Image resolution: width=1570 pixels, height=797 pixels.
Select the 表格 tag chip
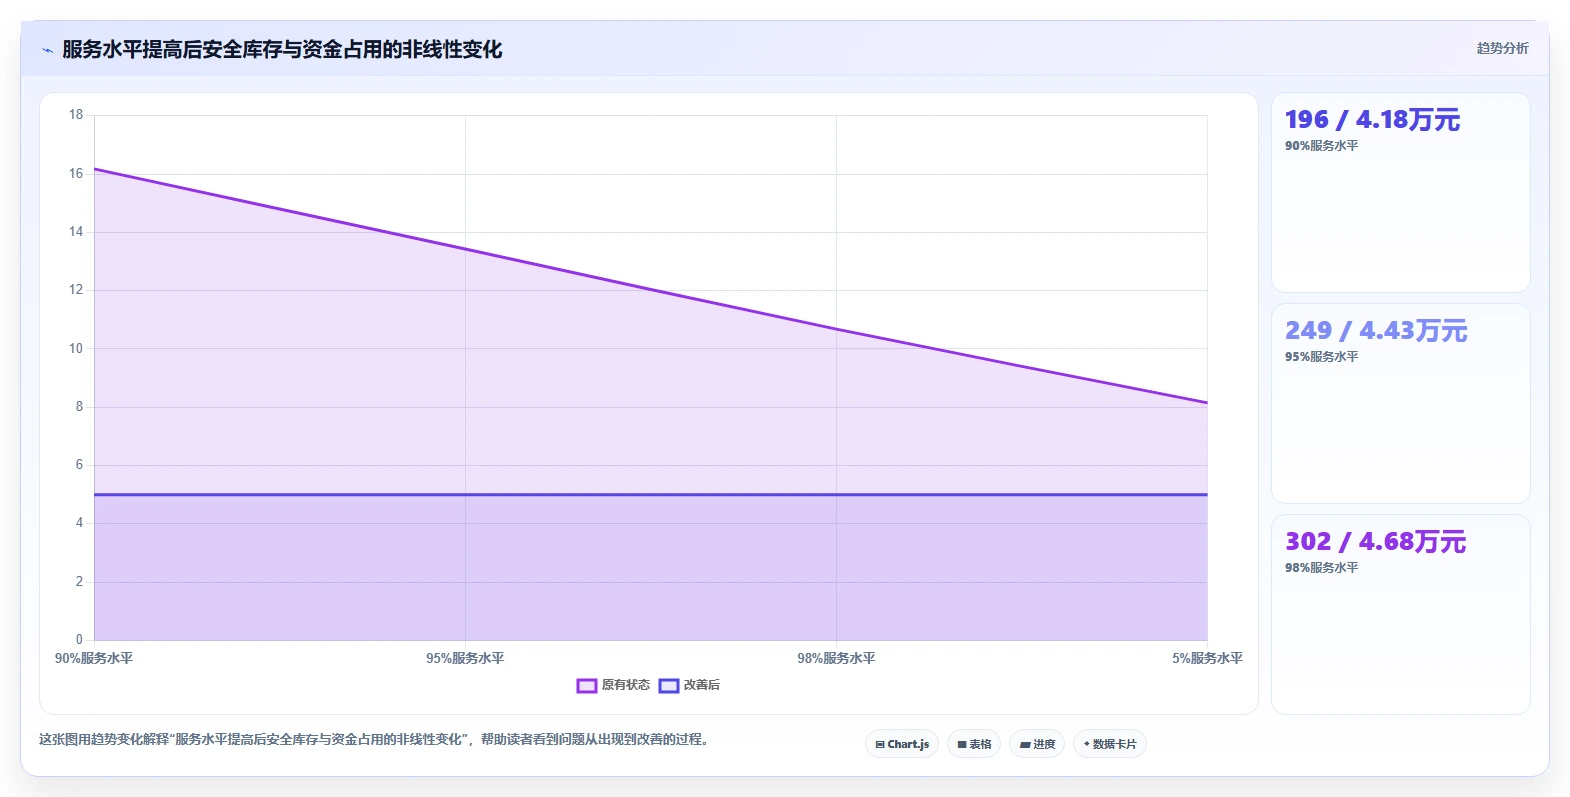pyautogui.click(x=974, y=744)
